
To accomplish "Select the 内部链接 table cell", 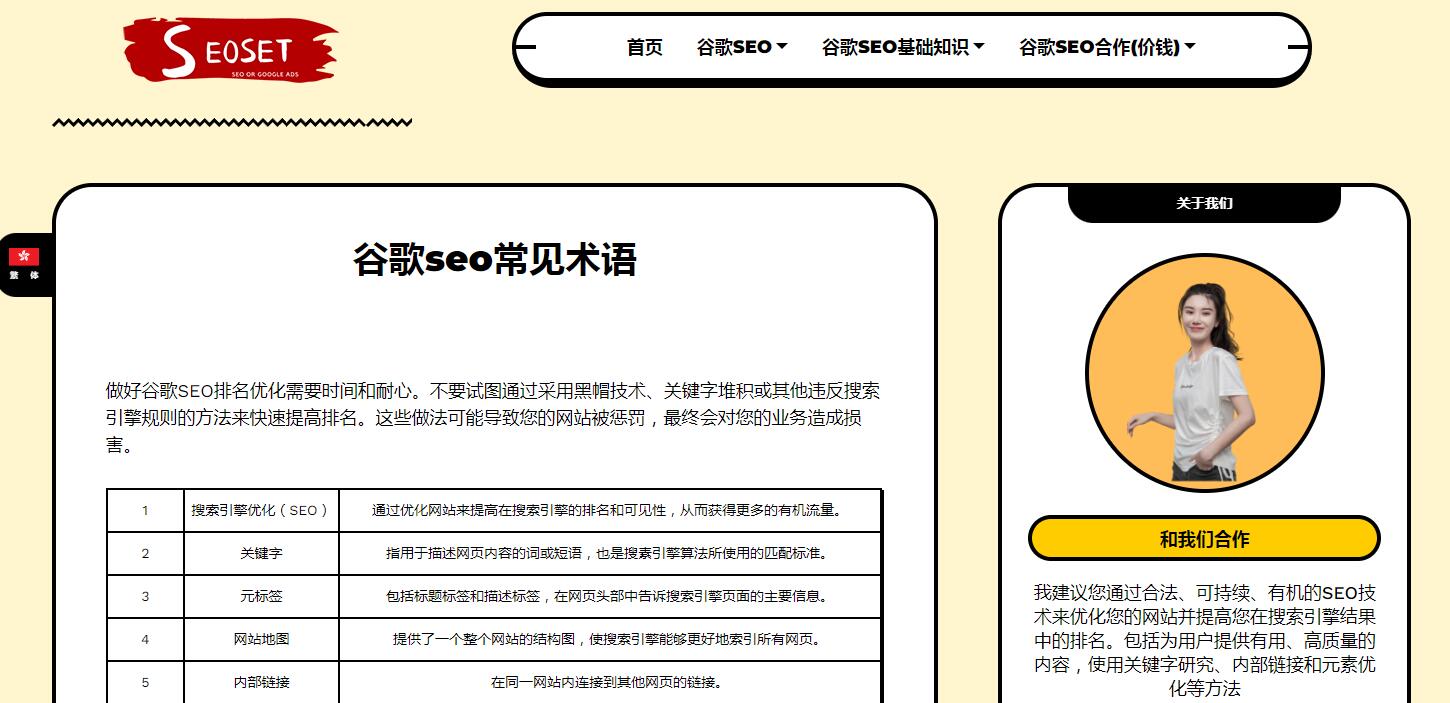I will pos(261,682).
